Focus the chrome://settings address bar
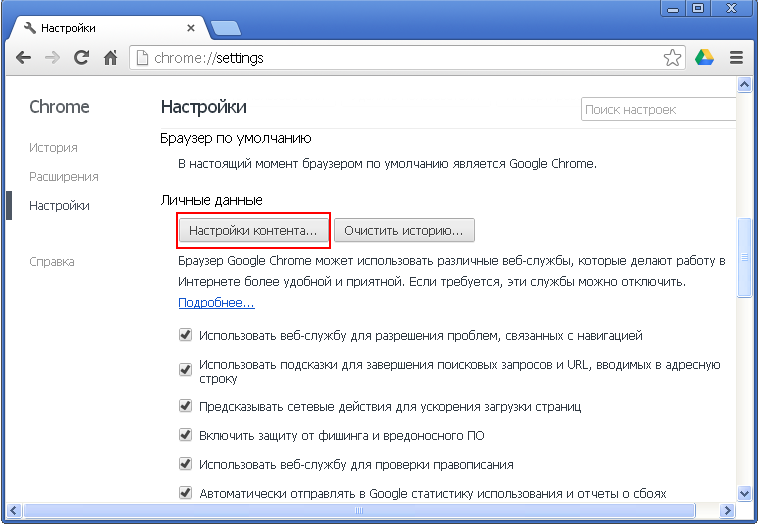This screenshot has height=526, width=759. coord(407,58)
